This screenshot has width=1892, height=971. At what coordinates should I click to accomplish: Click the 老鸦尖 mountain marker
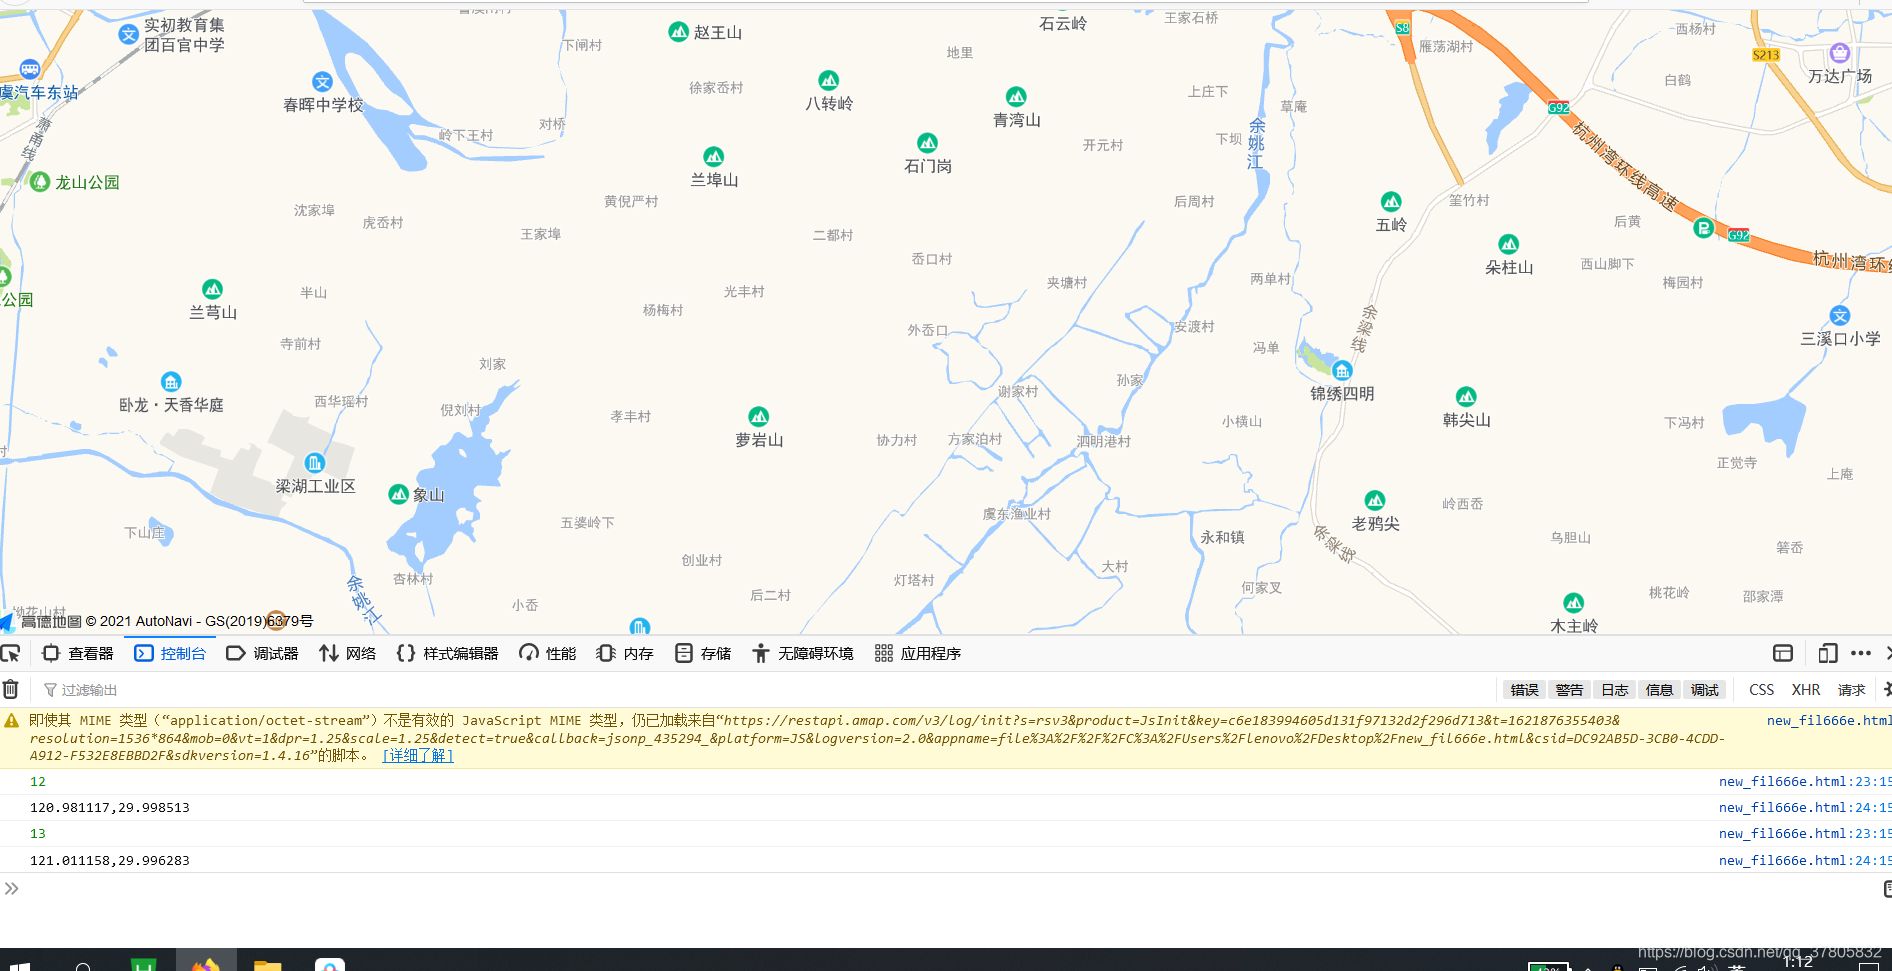tap(1375, 500)
